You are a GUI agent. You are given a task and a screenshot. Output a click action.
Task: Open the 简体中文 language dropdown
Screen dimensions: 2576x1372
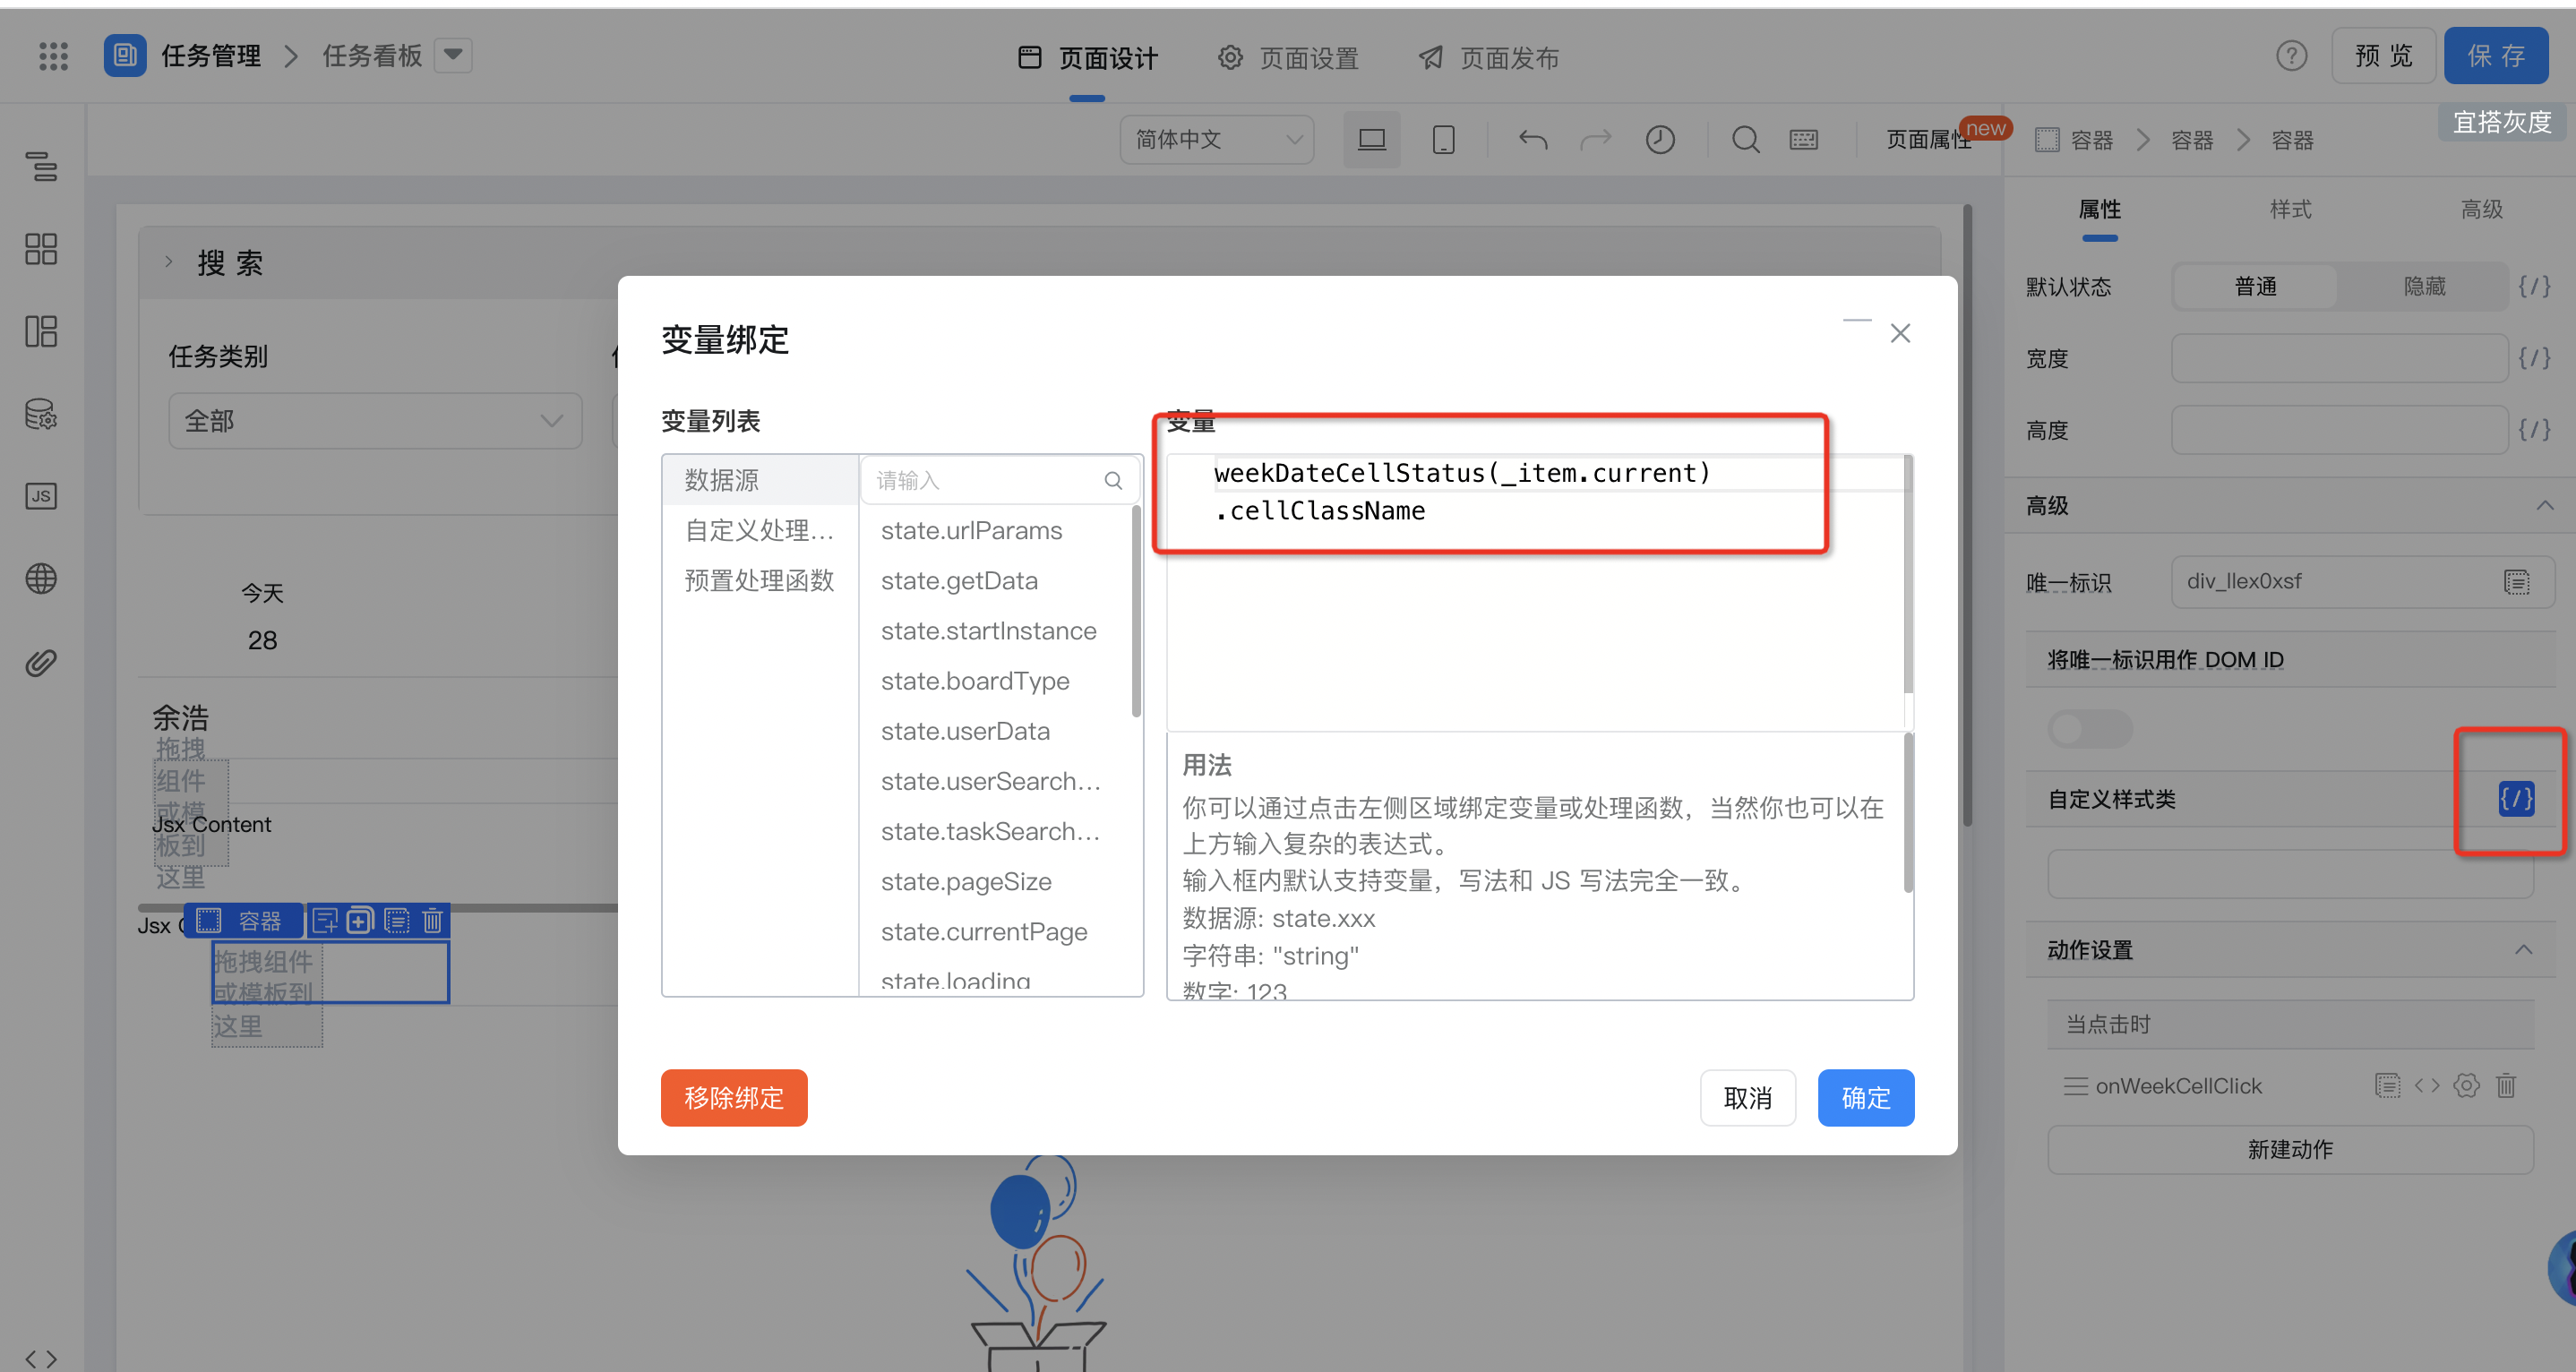pos(1216,140)
